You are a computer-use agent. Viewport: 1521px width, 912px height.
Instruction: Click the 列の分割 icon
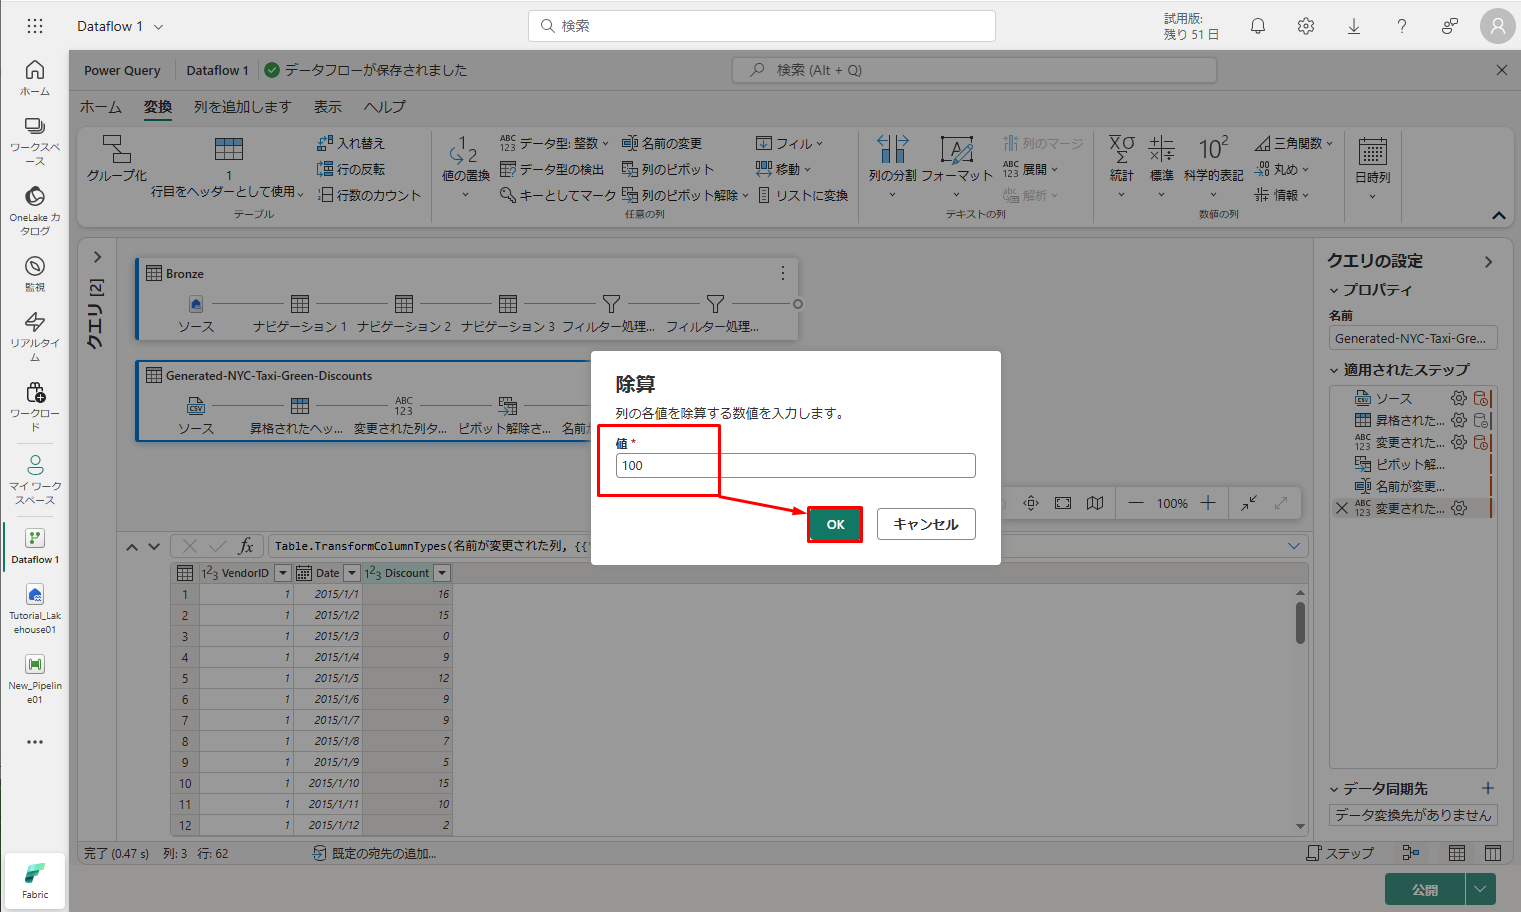(x=892, y=150)
